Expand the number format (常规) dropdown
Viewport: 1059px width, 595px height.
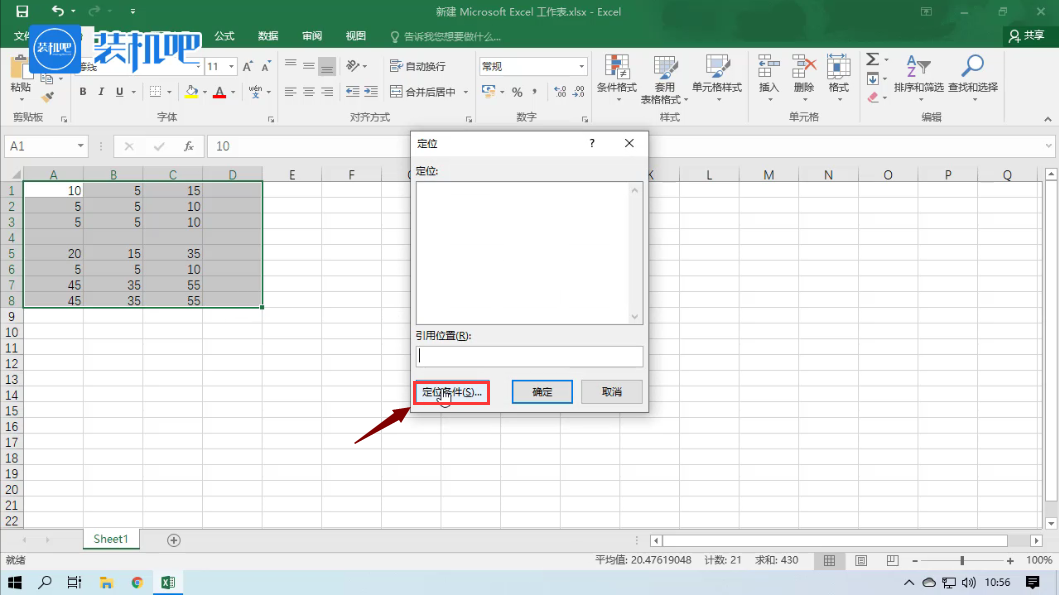coord(582,67)
